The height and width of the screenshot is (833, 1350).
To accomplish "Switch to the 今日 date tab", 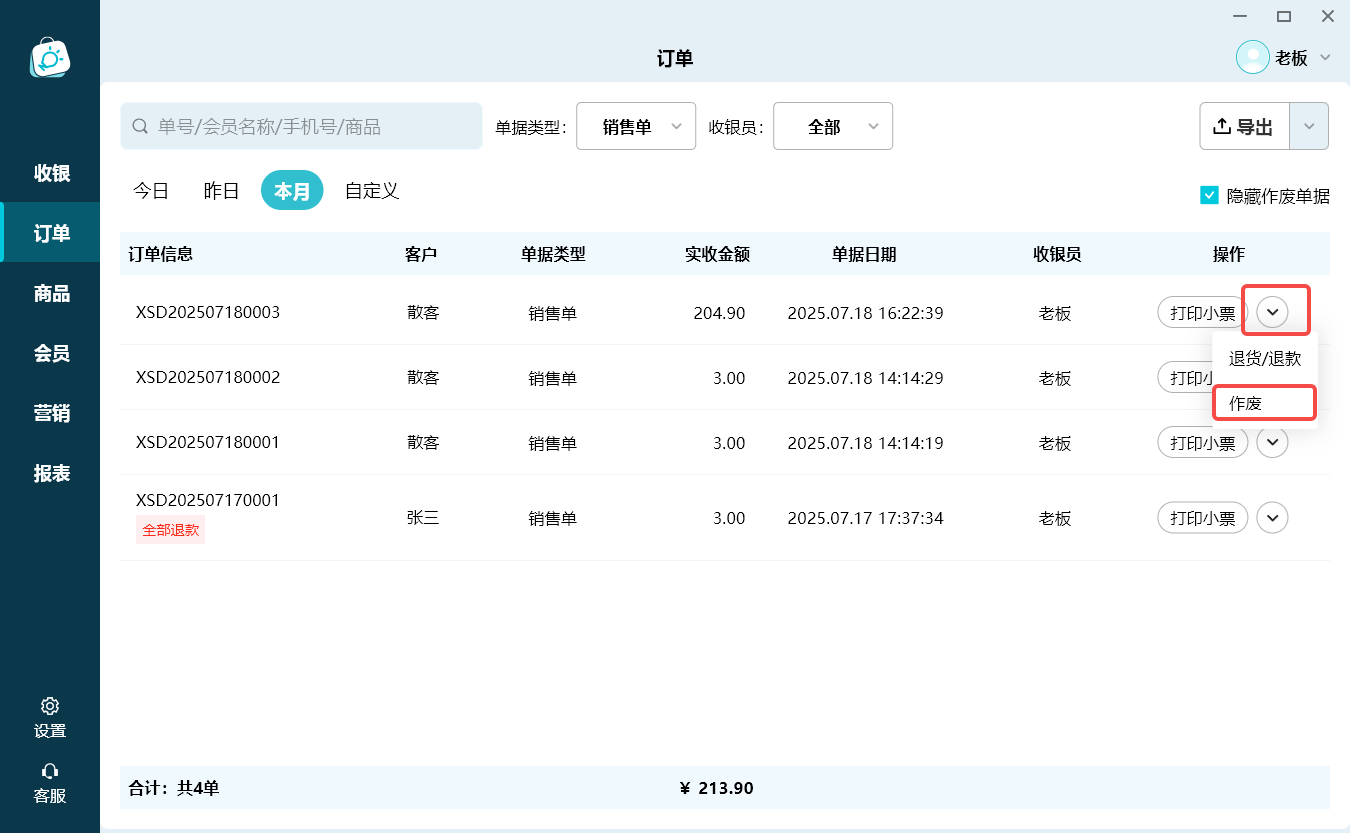I will coord(151,190).
